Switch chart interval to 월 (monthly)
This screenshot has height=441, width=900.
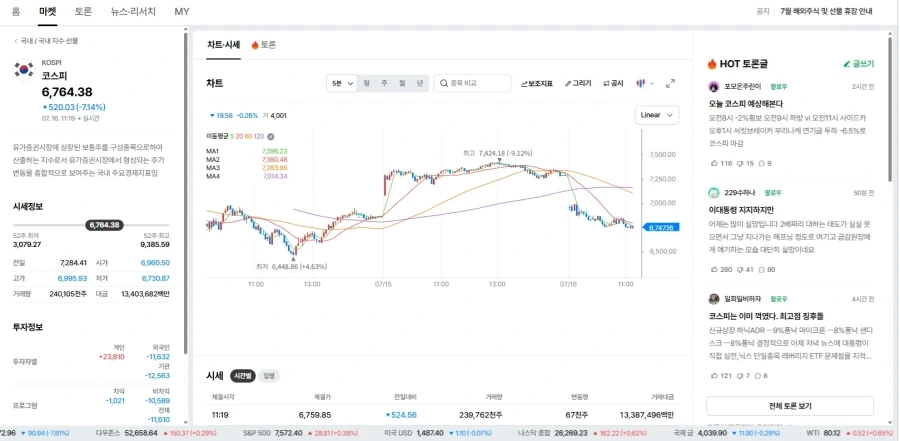(x=402, y=83)
